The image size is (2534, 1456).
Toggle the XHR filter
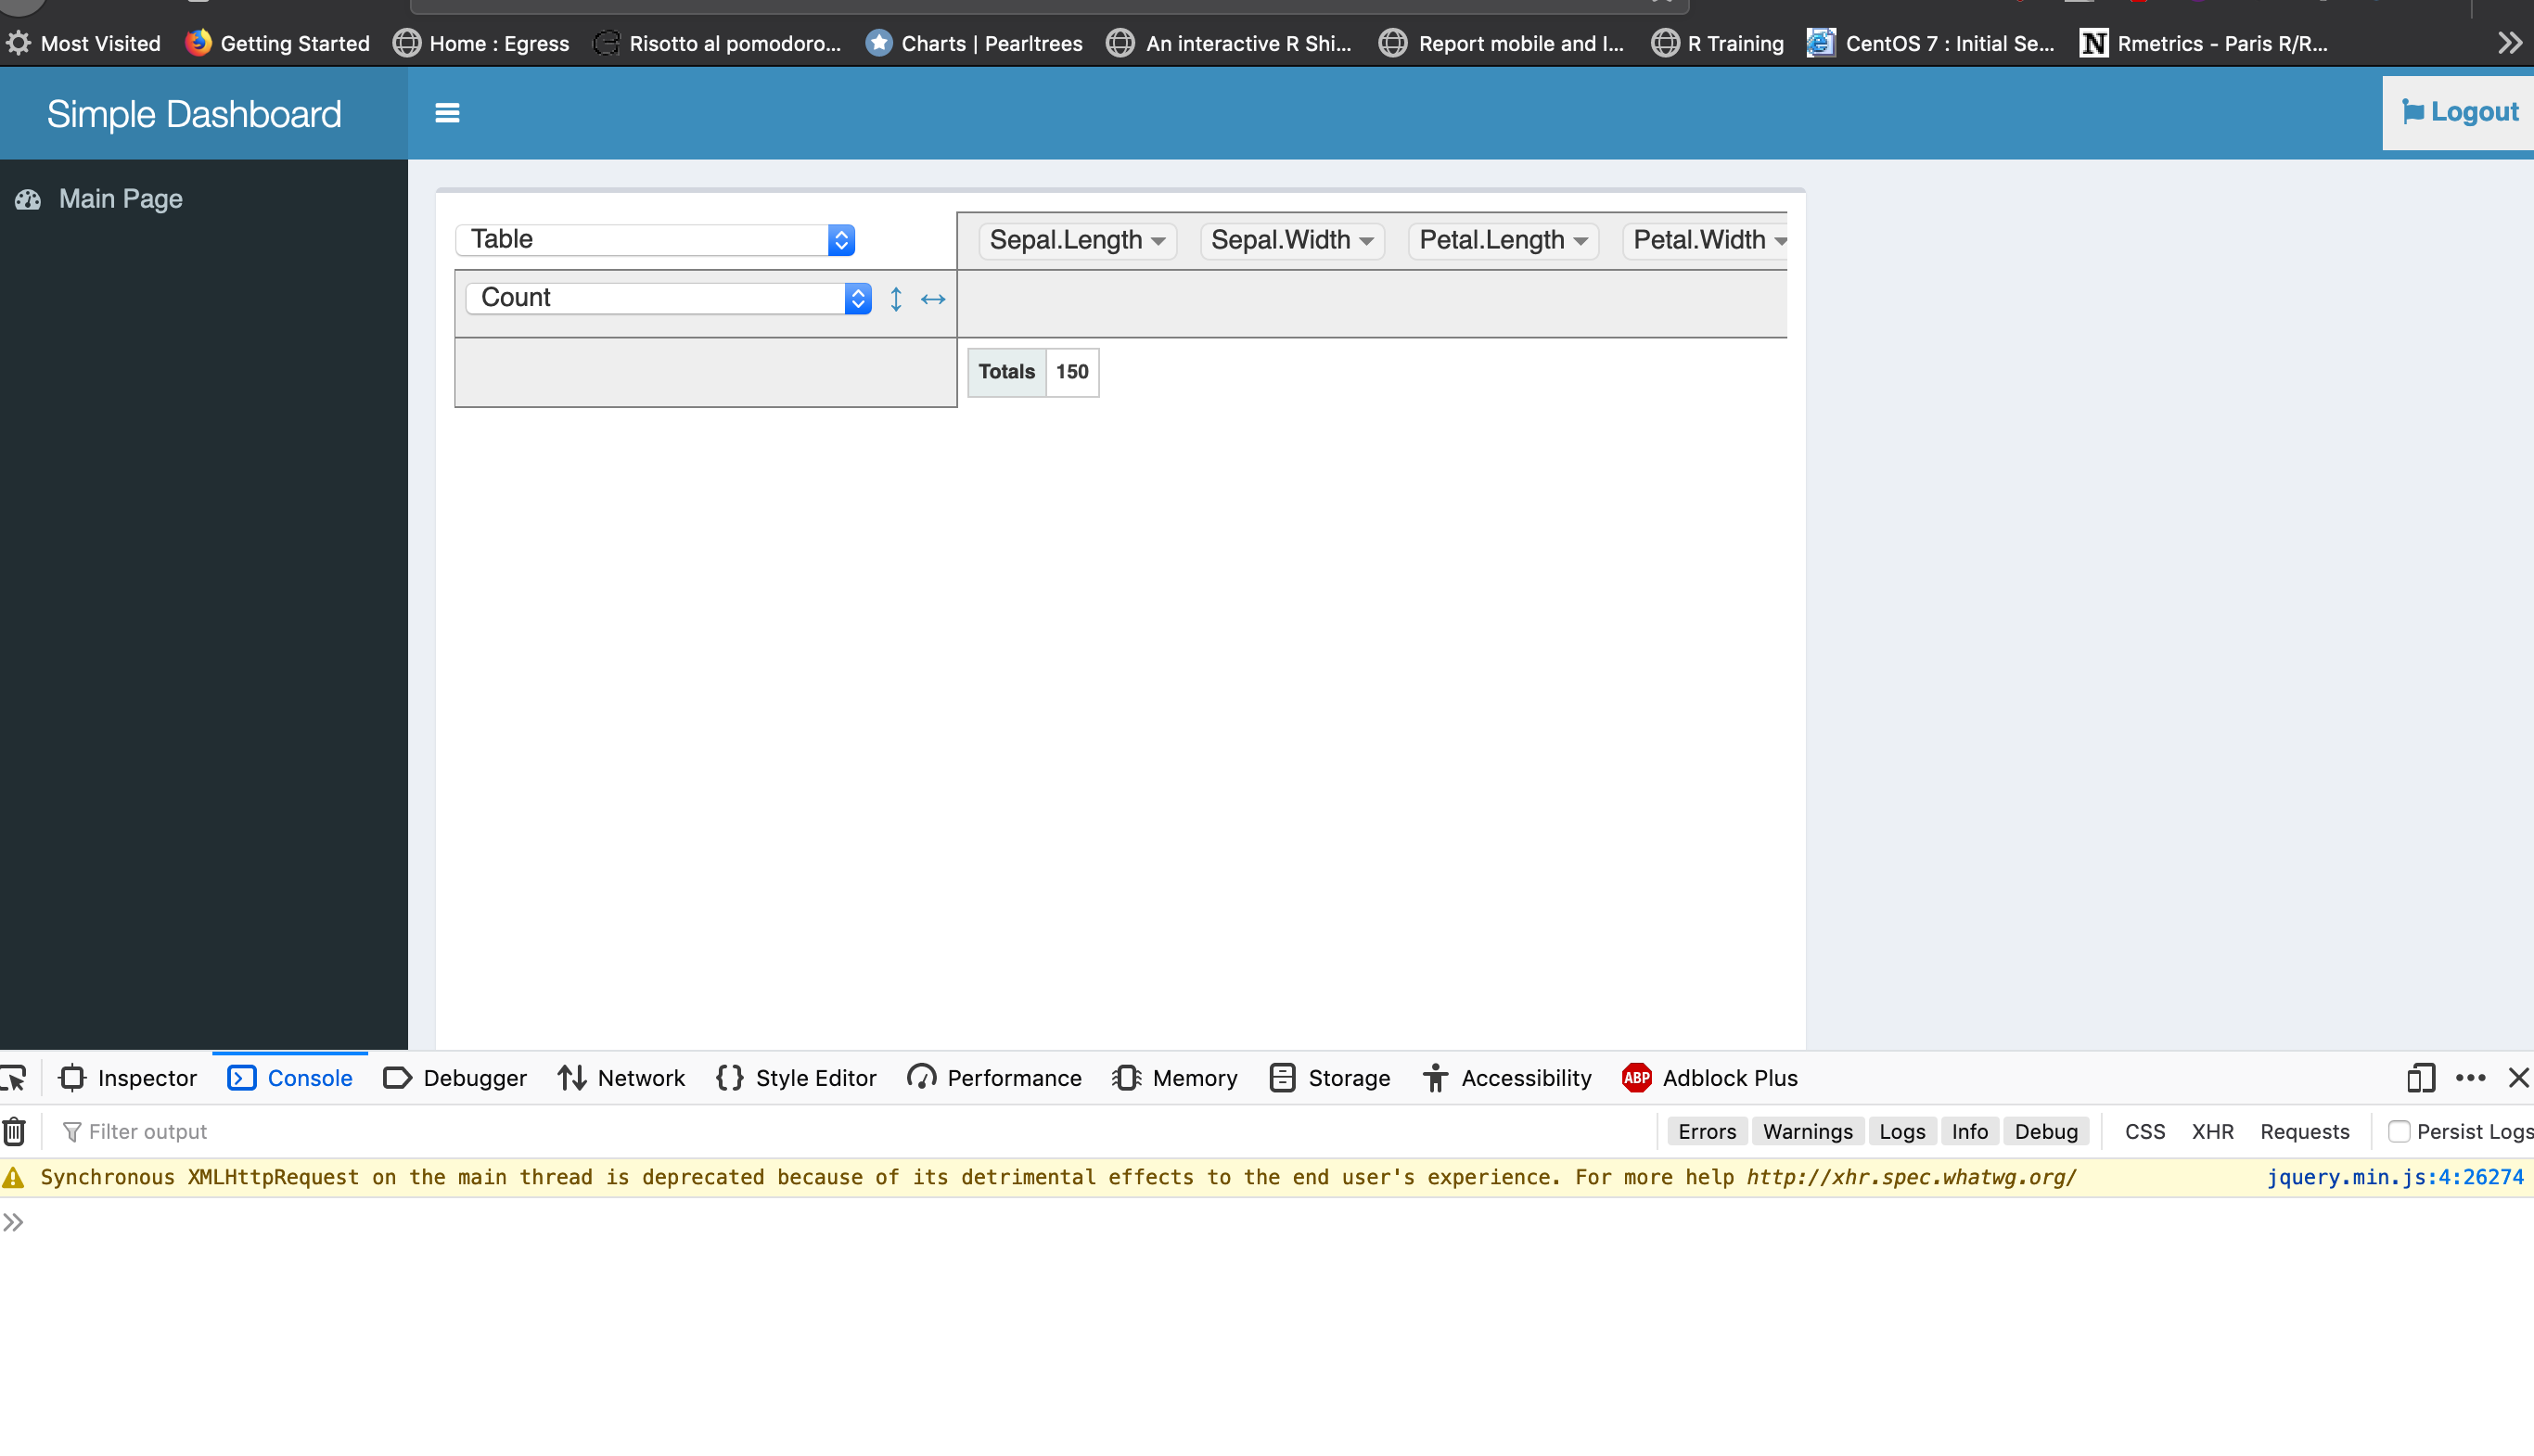point(2212,1131)
